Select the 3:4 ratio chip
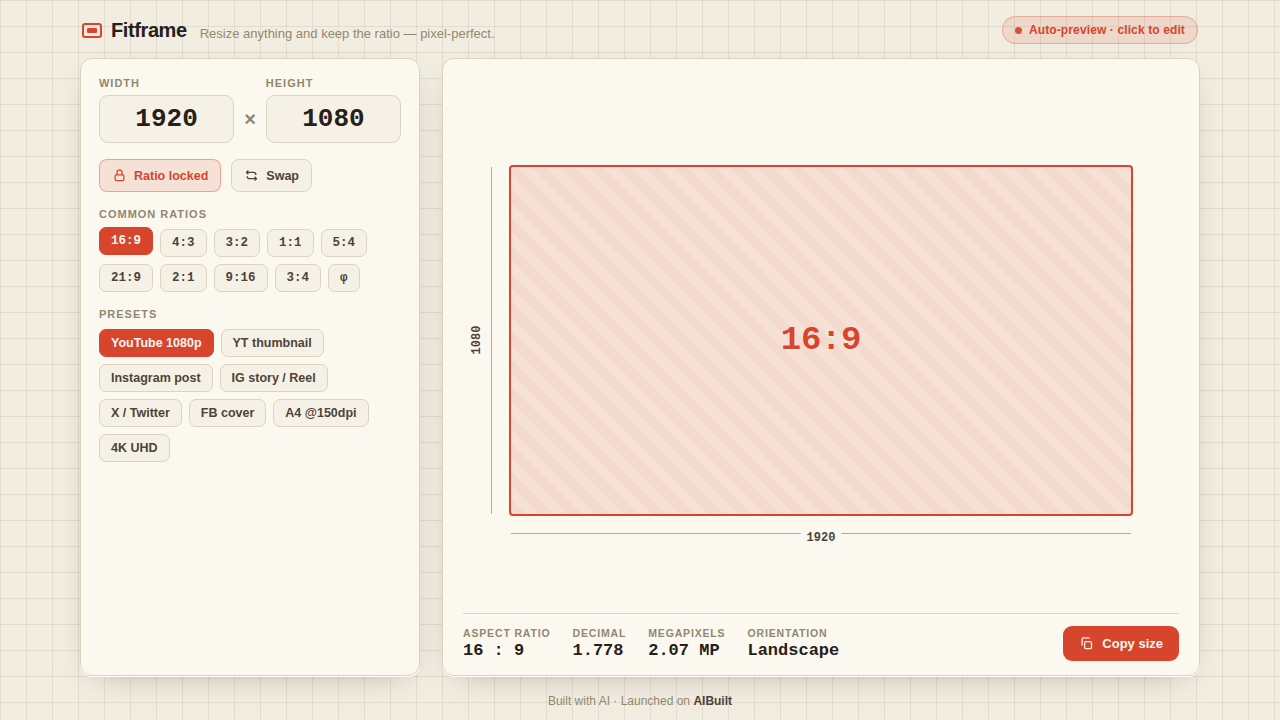The height and width of the screenshot is (720, 1280). click(x=298, y=278)
